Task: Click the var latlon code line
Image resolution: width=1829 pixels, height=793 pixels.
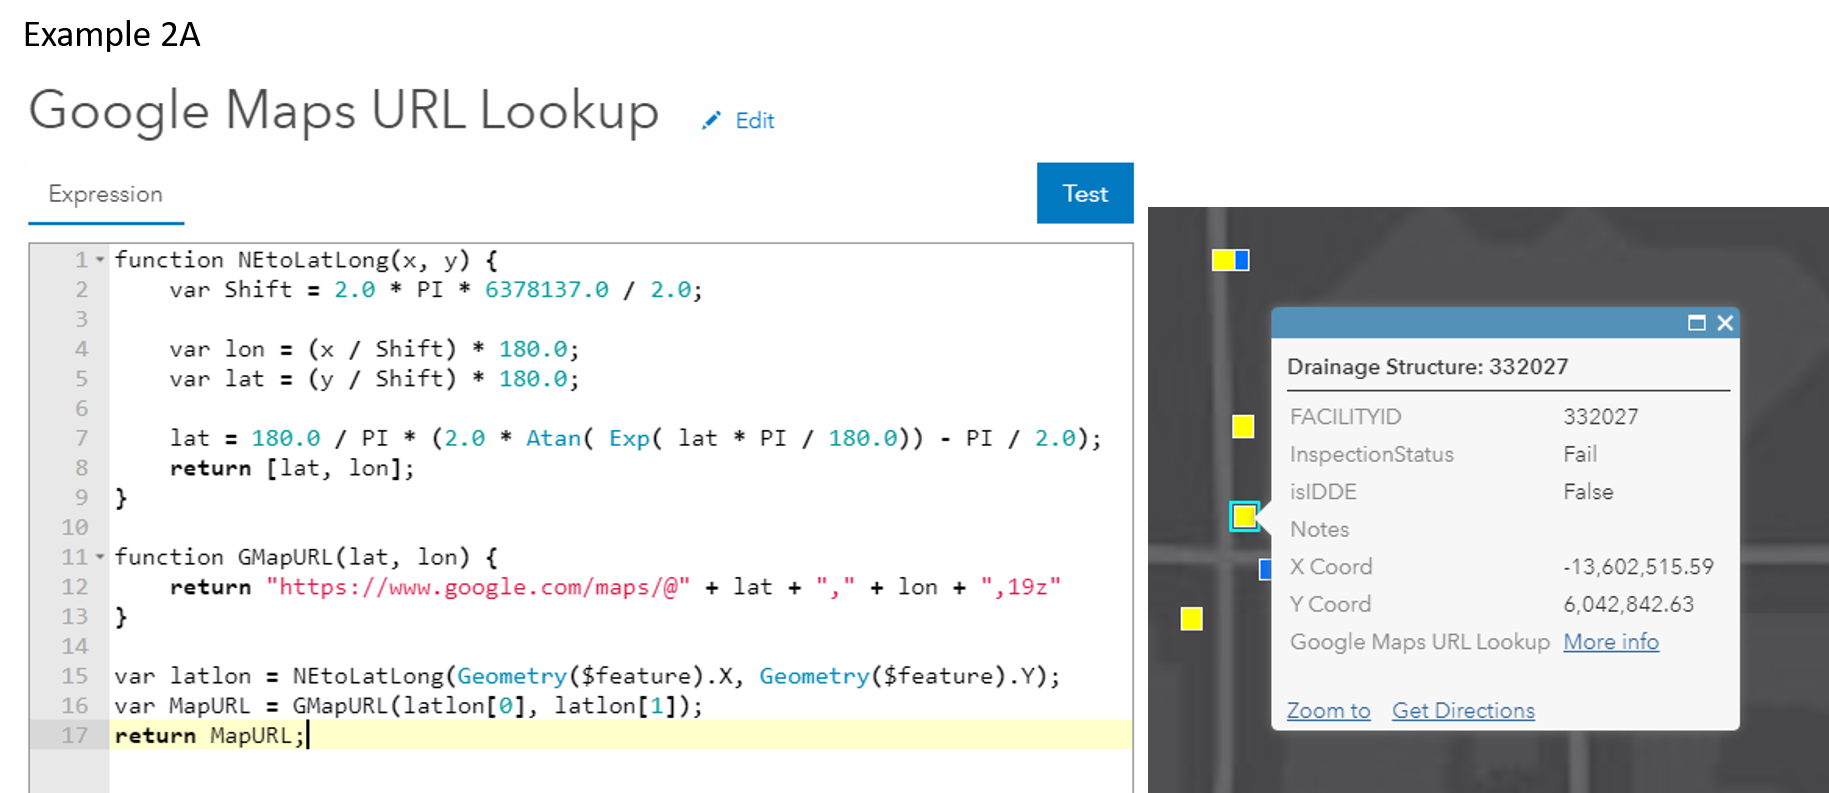Action: 587,676
